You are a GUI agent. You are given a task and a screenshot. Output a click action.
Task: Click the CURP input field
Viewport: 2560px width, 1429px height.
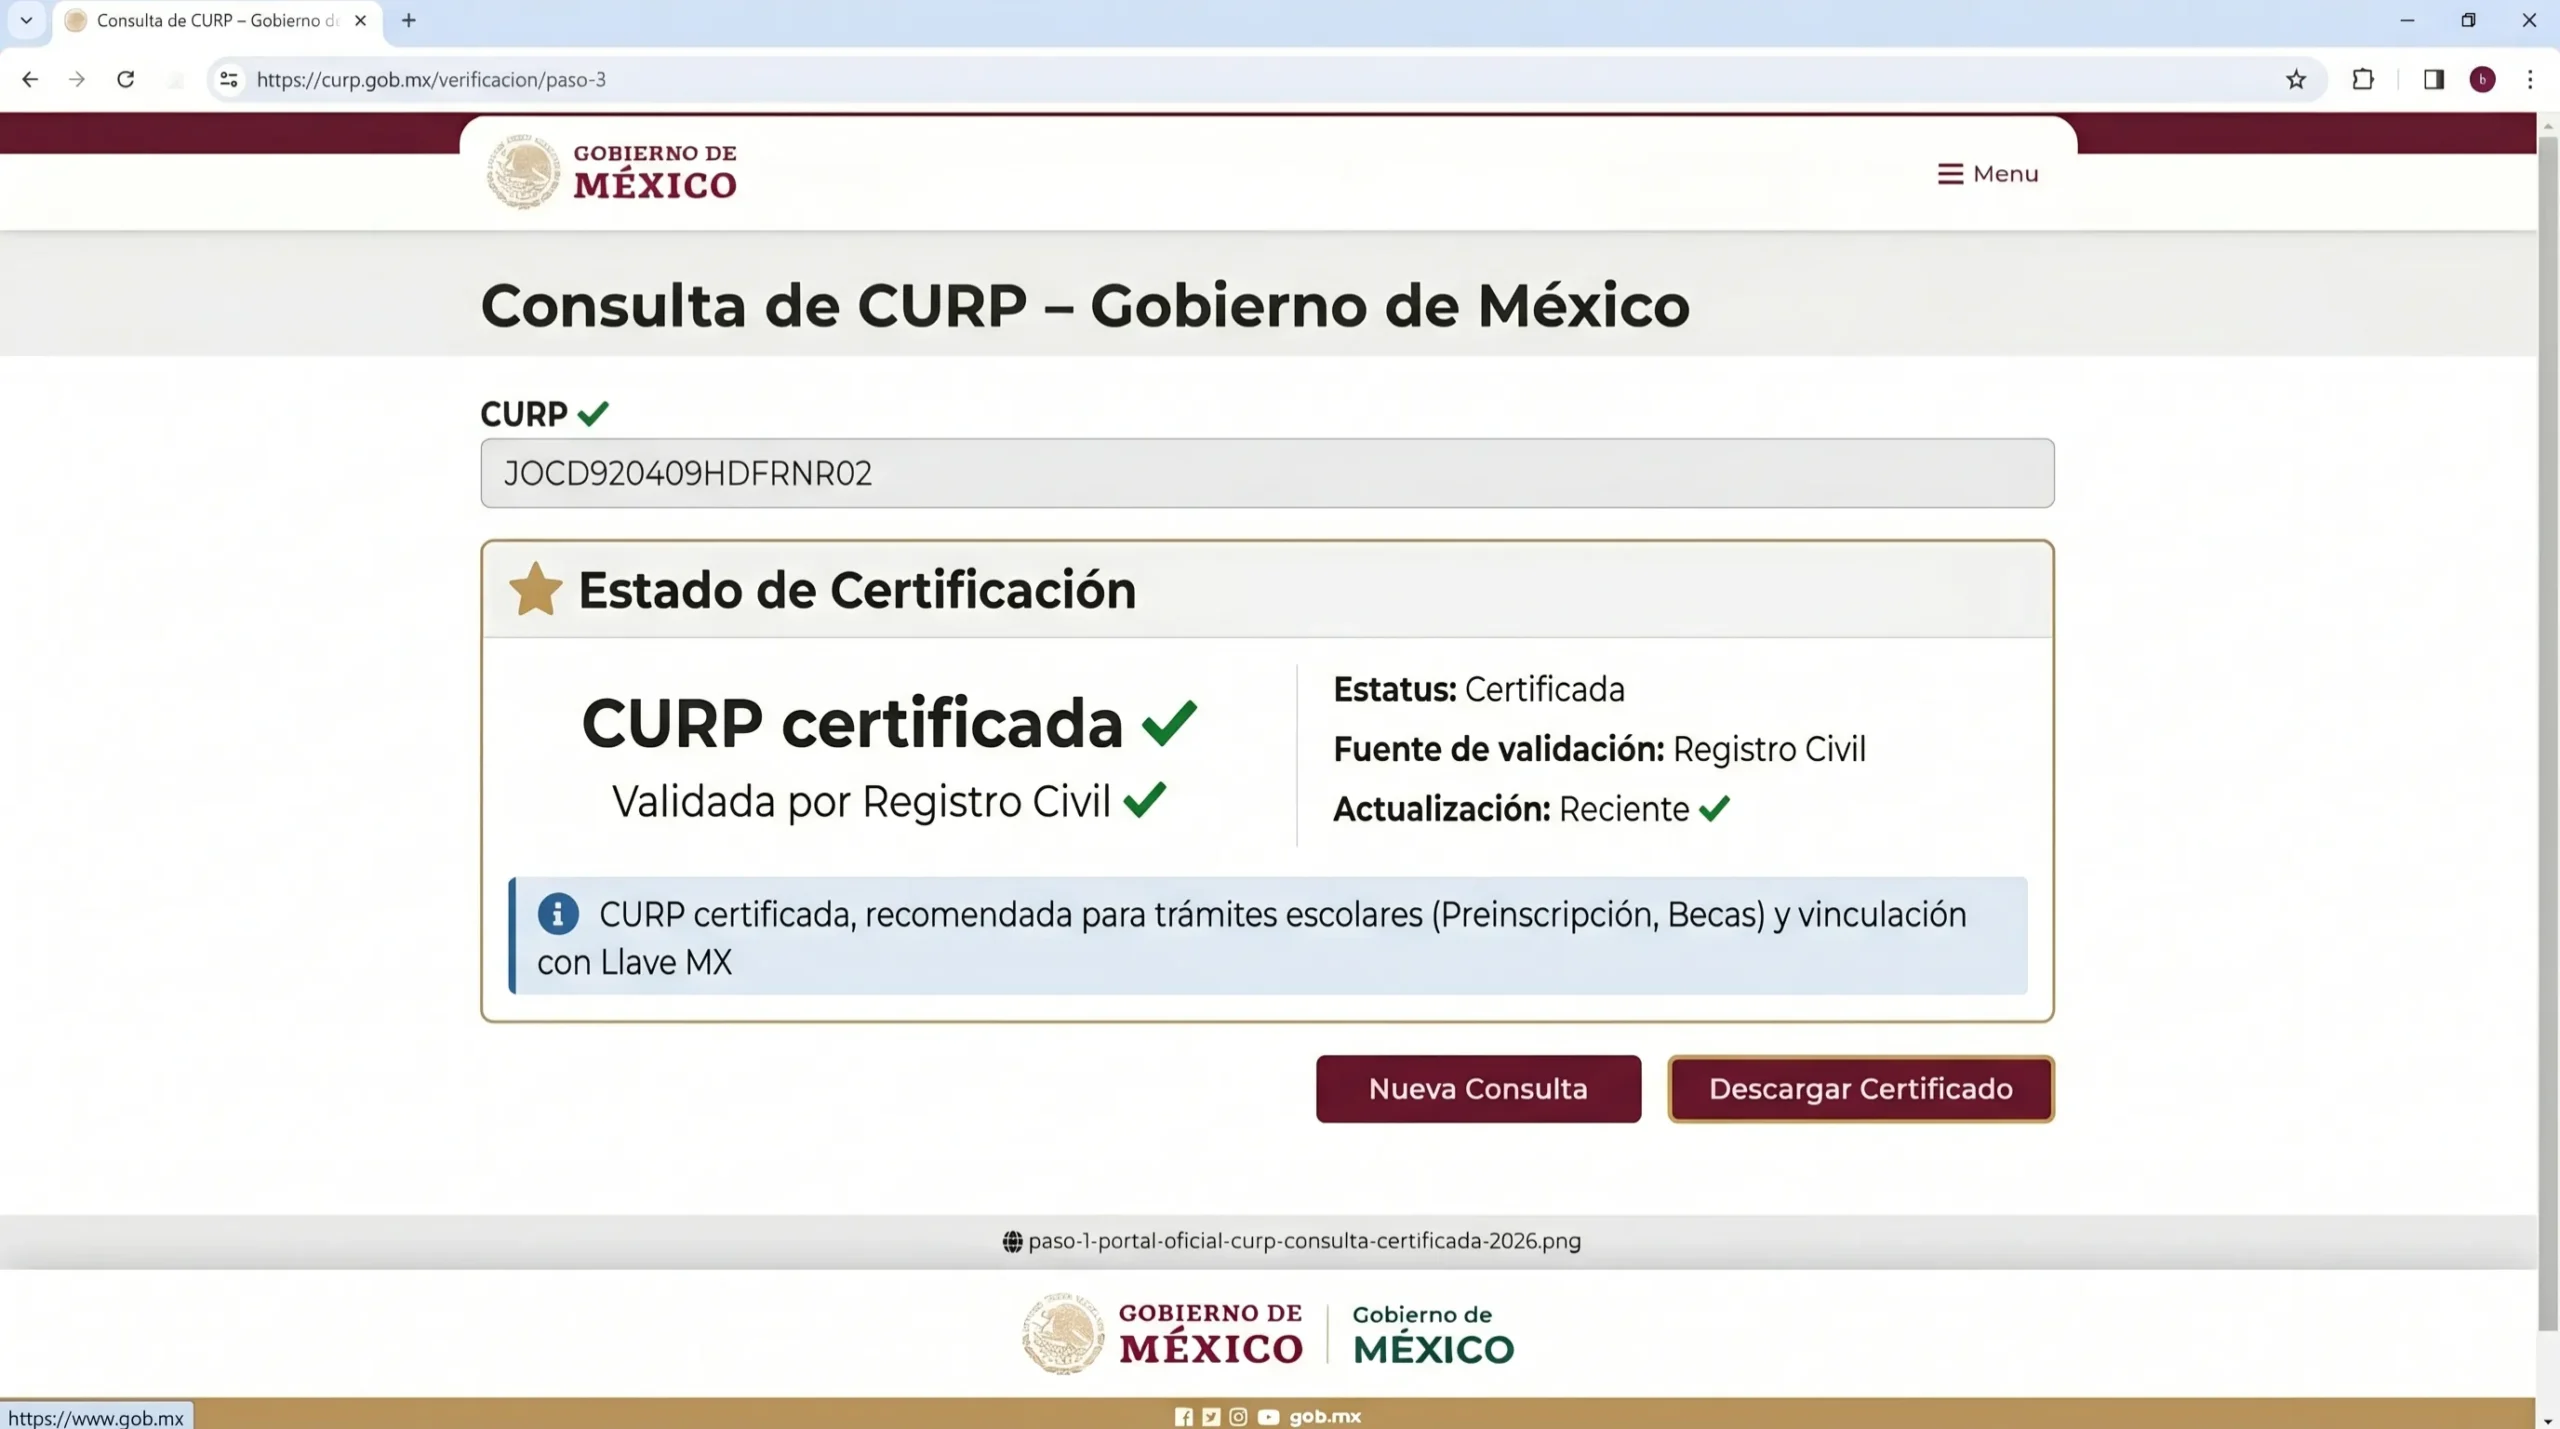point(1267,473)
